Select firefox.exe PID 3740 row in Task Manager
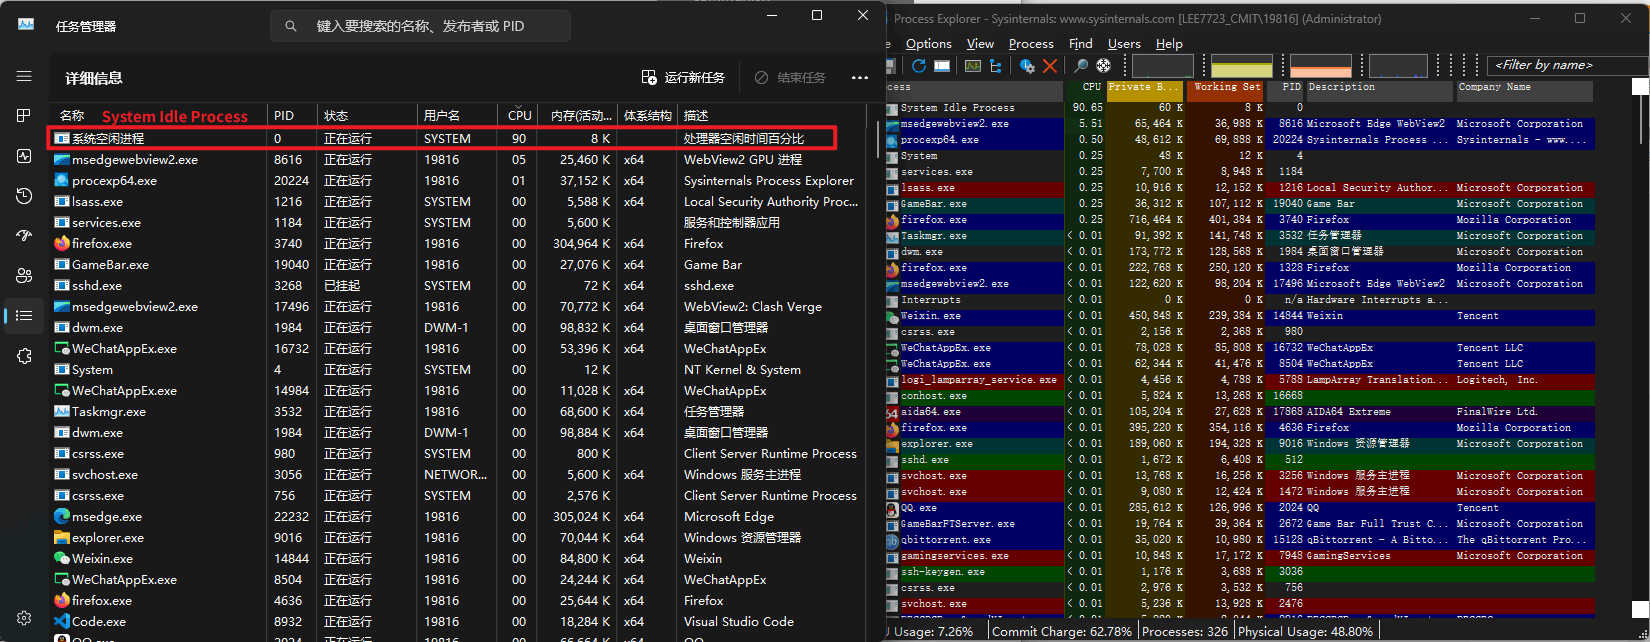 click(458, 243)
